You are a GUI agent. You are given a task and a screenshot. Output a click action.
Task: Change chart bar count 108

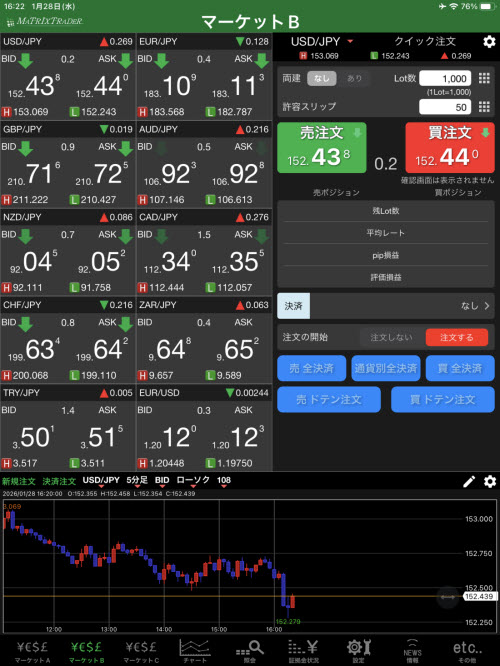coord(224,481)
